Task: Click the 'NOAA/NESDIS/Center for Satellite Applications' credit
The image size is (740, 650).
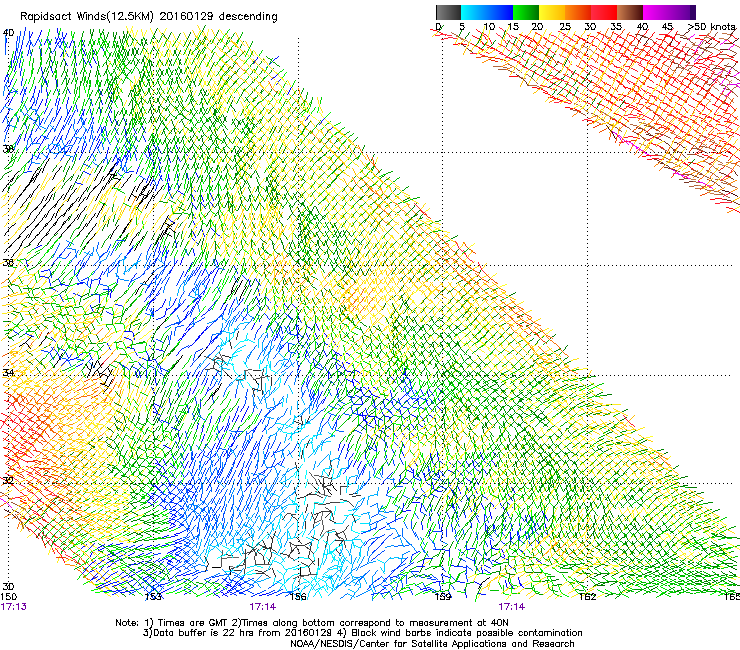Action: tap(432, 644)
